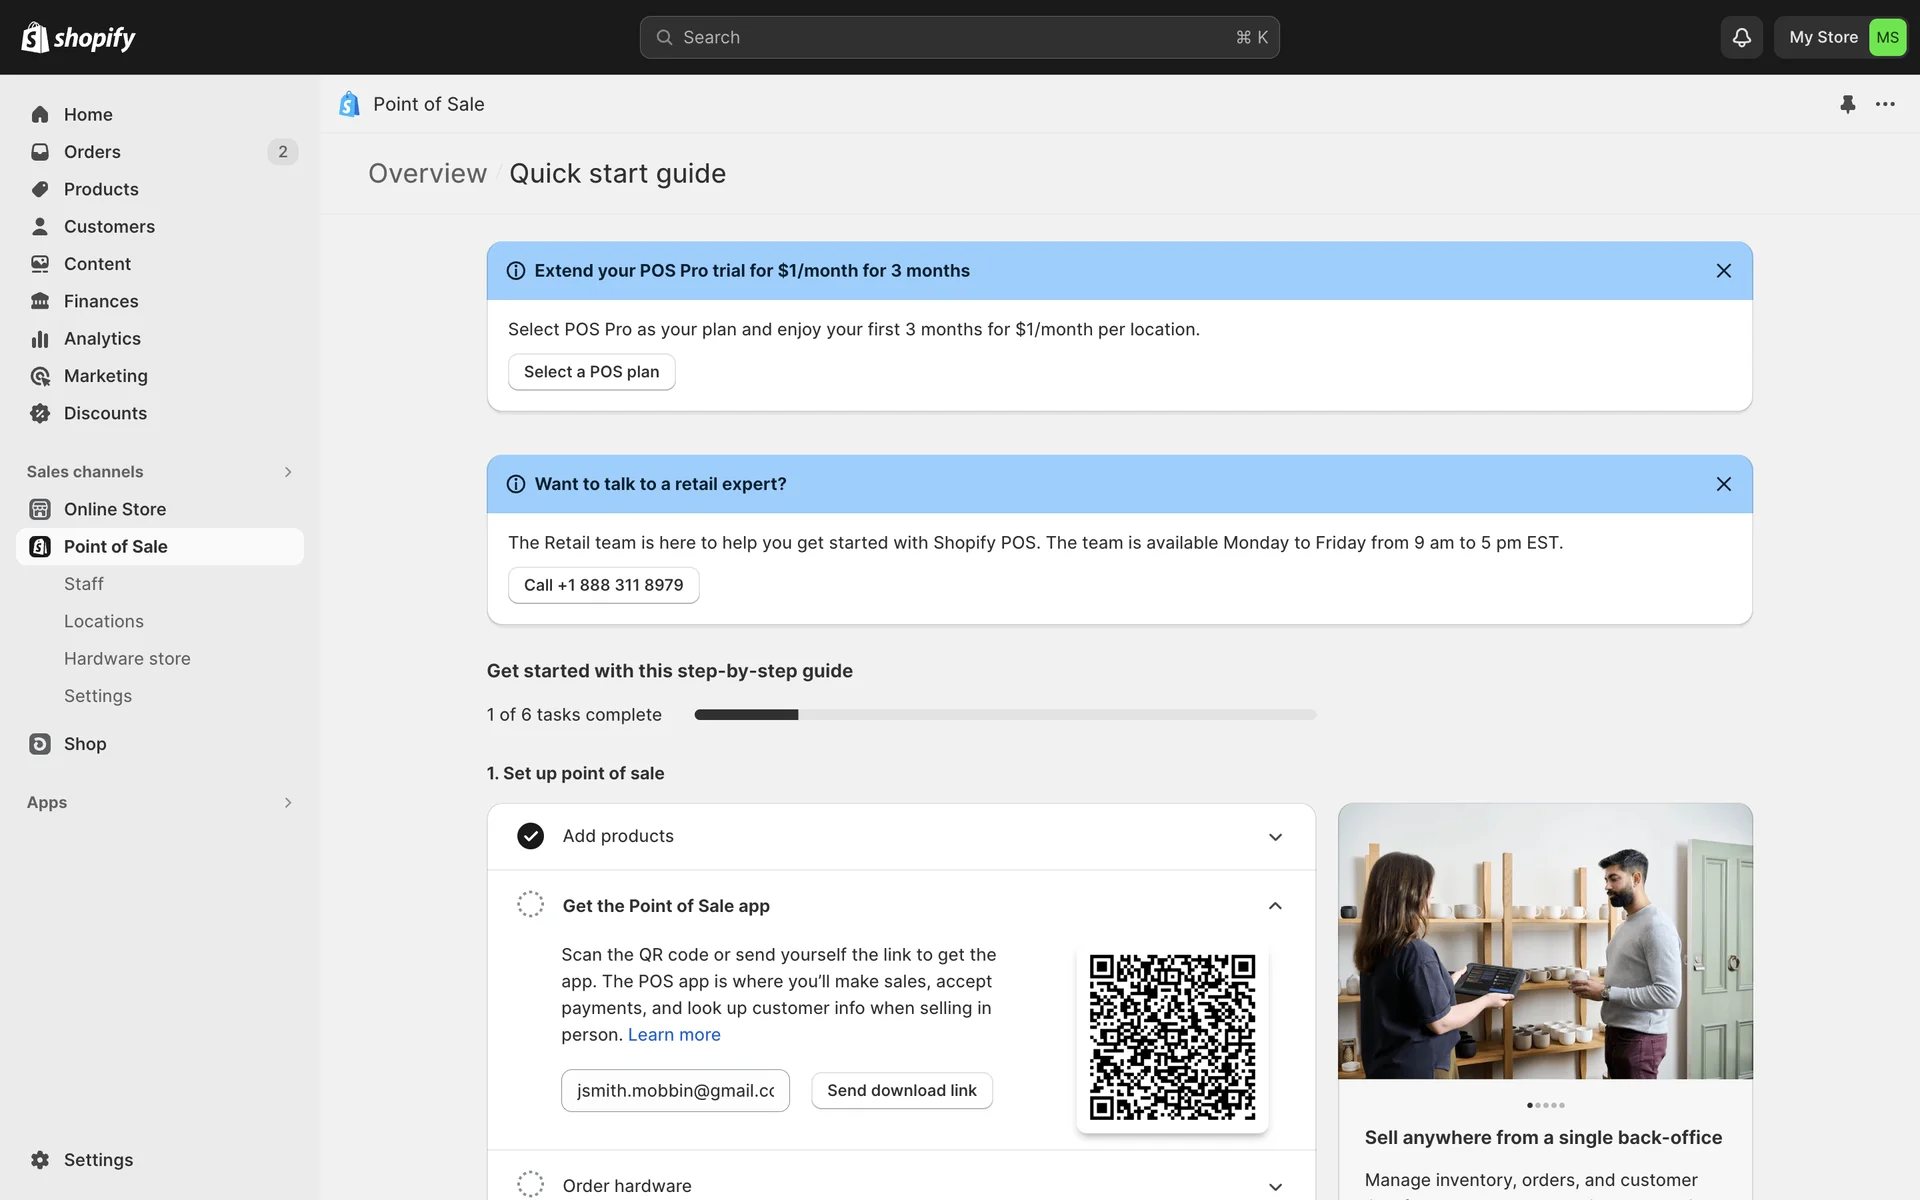Collapse the Get the Point of Sale app section
The image size is (1920, 1200).
[x=1275, y=906]
